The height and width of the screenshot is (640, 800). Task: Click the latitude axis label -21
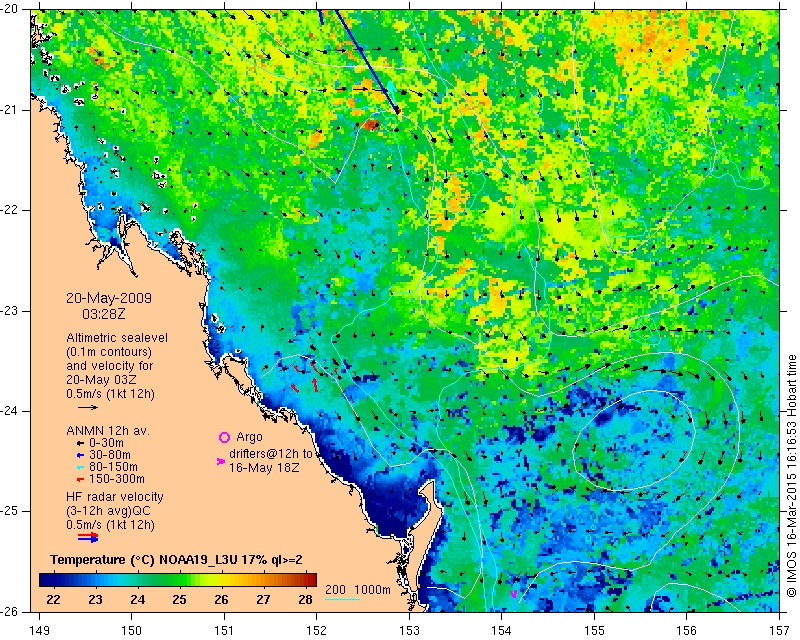11,110
